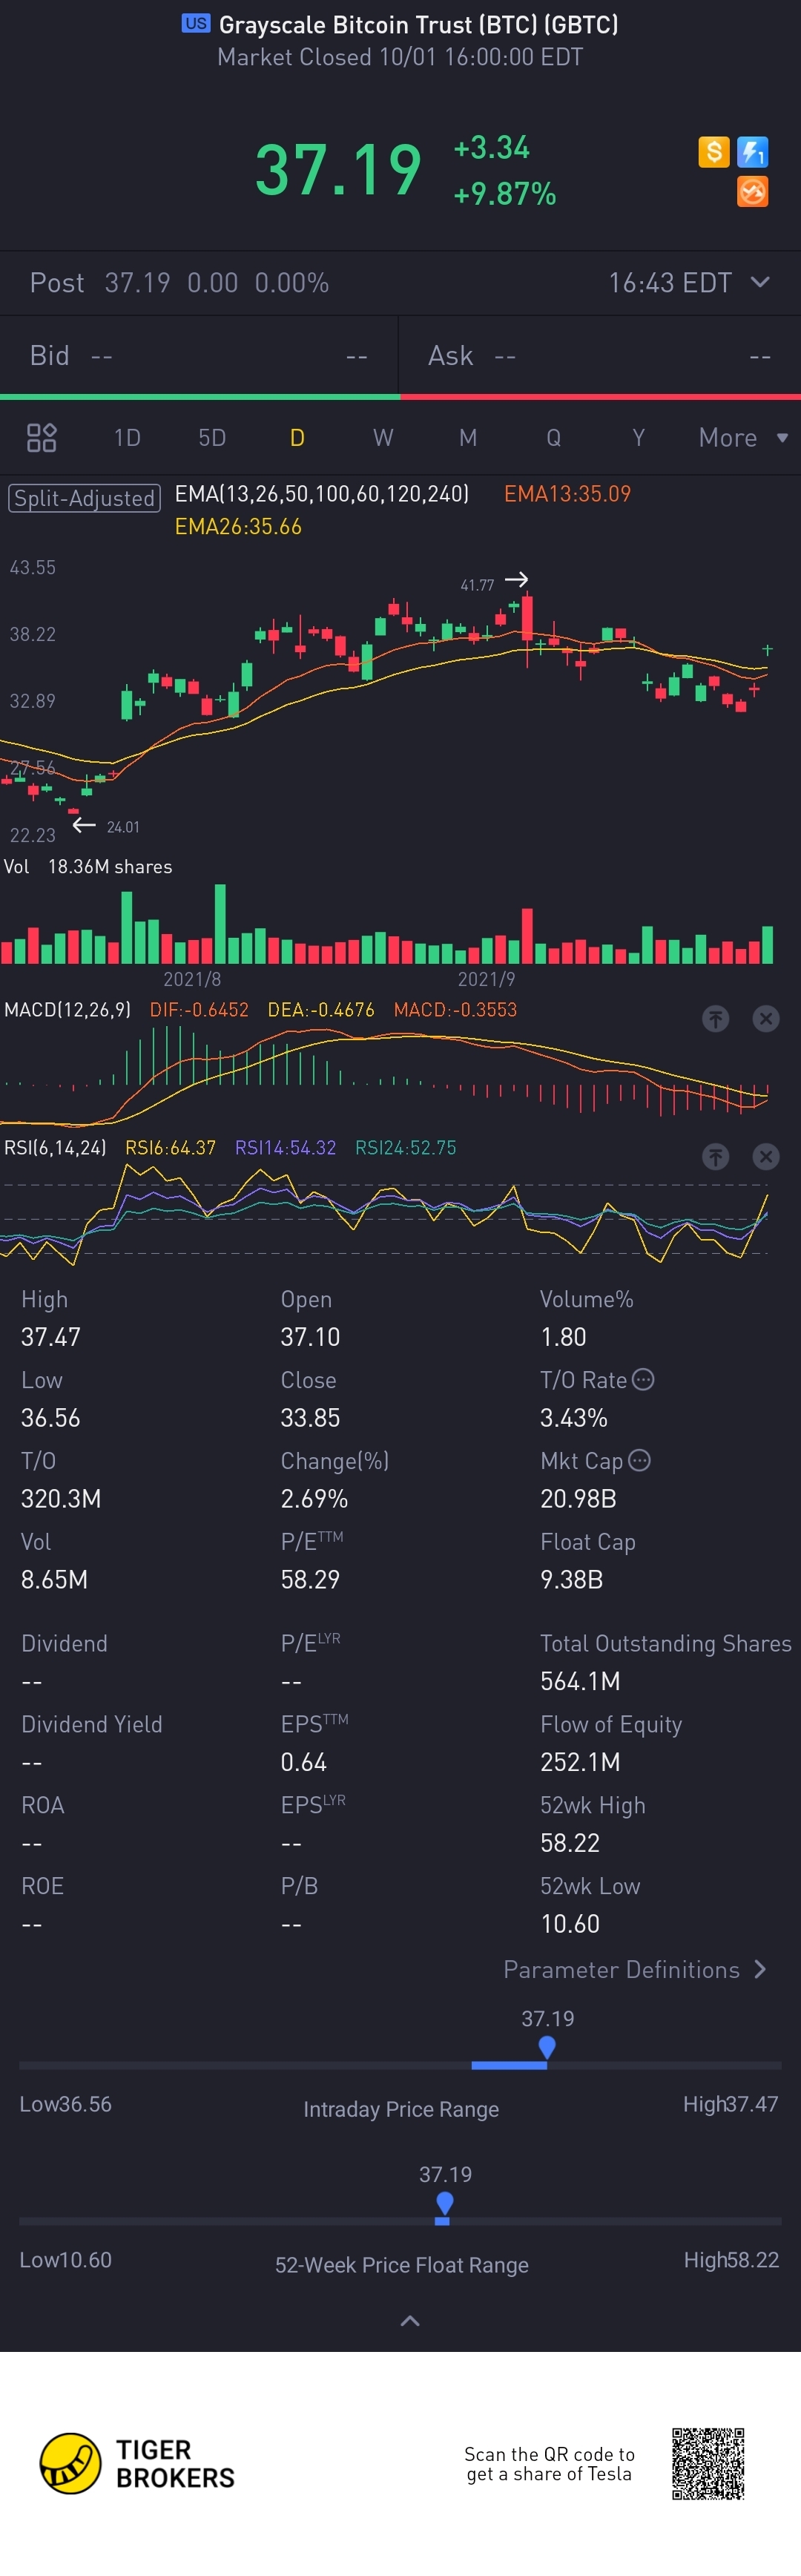Switch to the 5D chart tab

click(212, 437)
